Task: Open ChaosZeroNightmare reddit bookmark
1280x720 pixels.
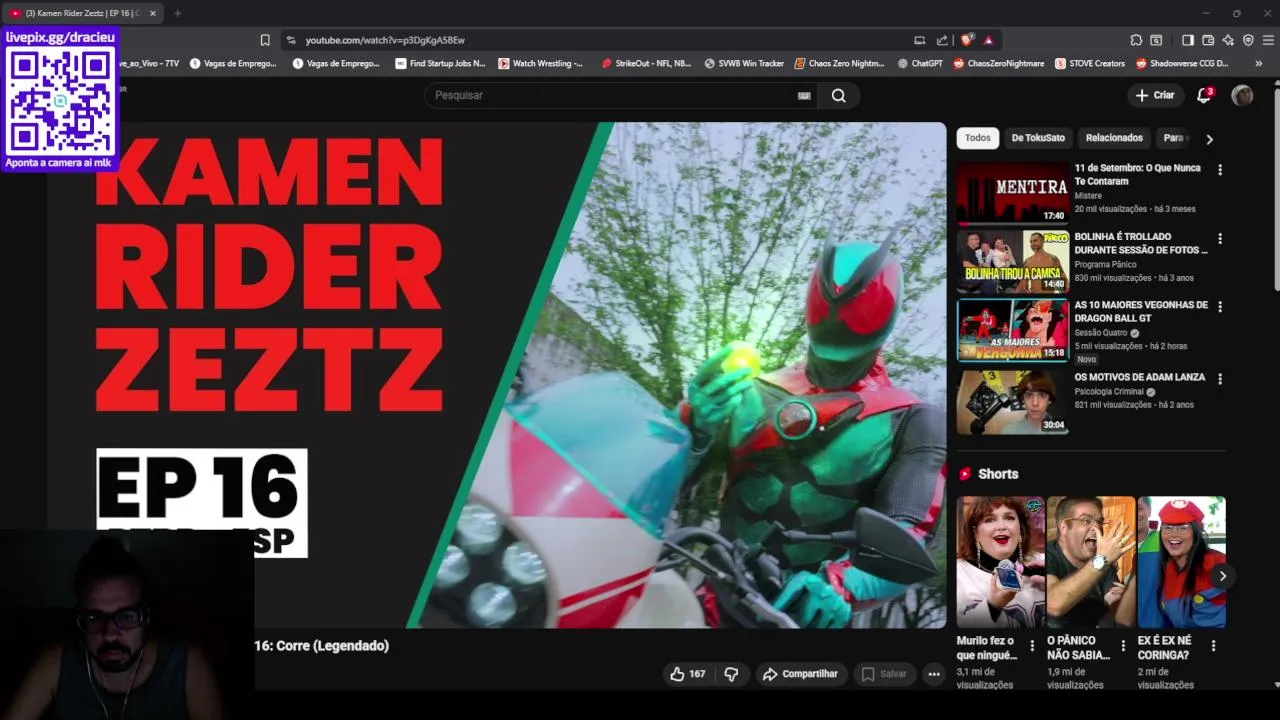Action: tap(999, 63)
